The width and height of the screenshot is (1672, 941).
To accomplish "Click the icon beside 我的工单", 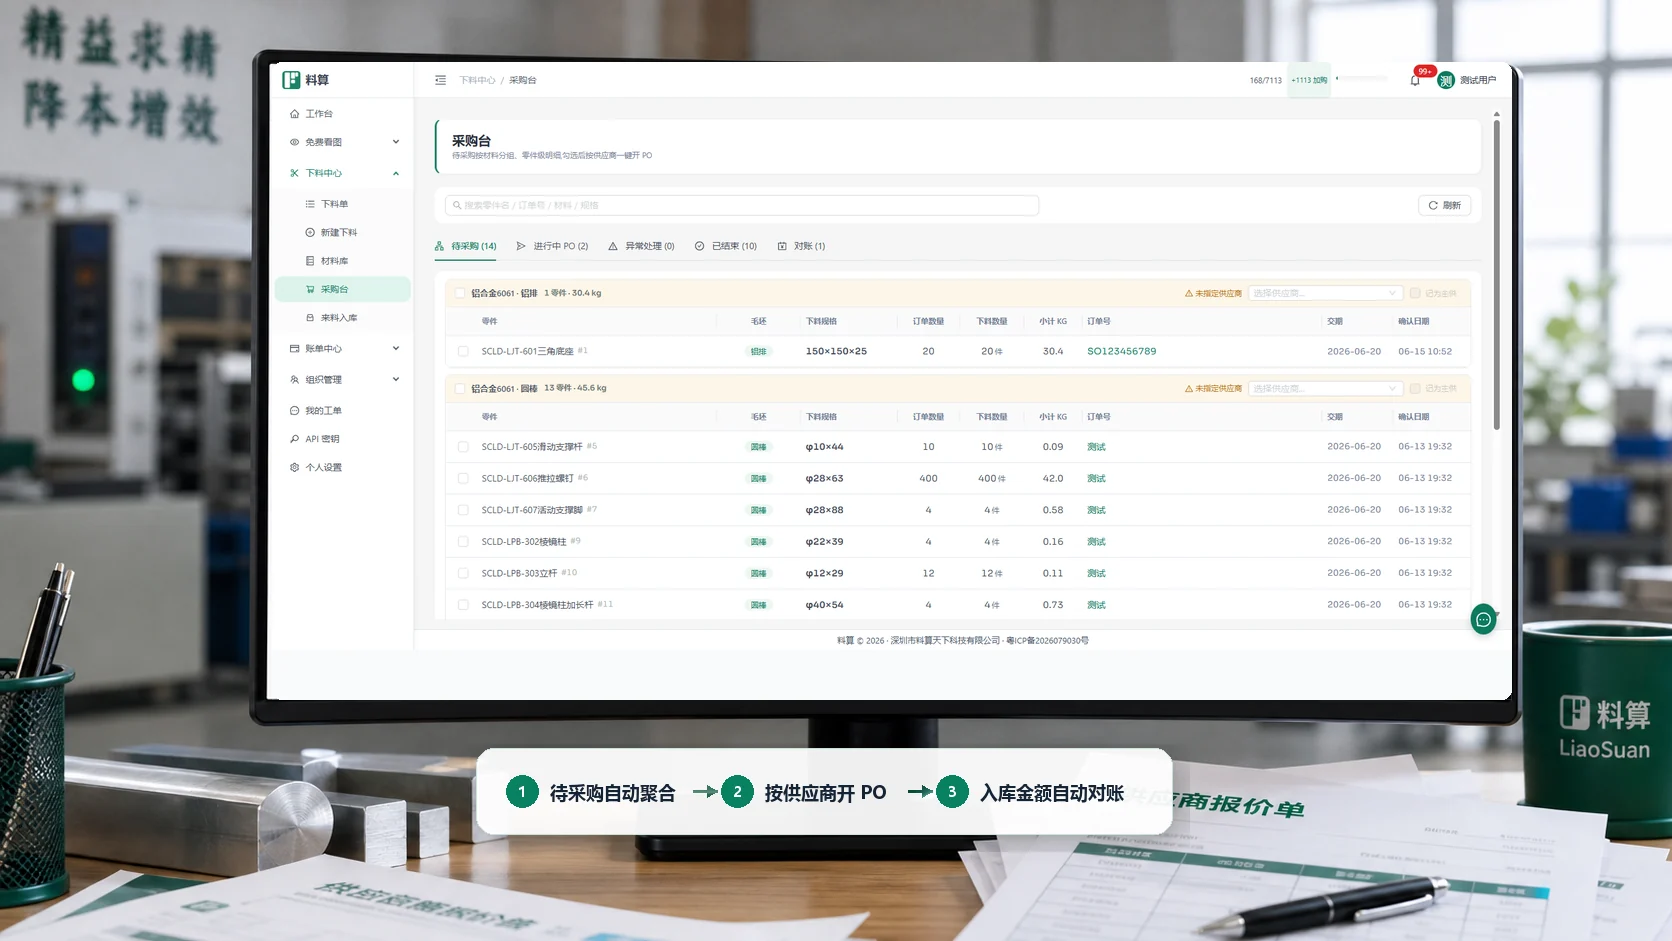I will 294,411.
